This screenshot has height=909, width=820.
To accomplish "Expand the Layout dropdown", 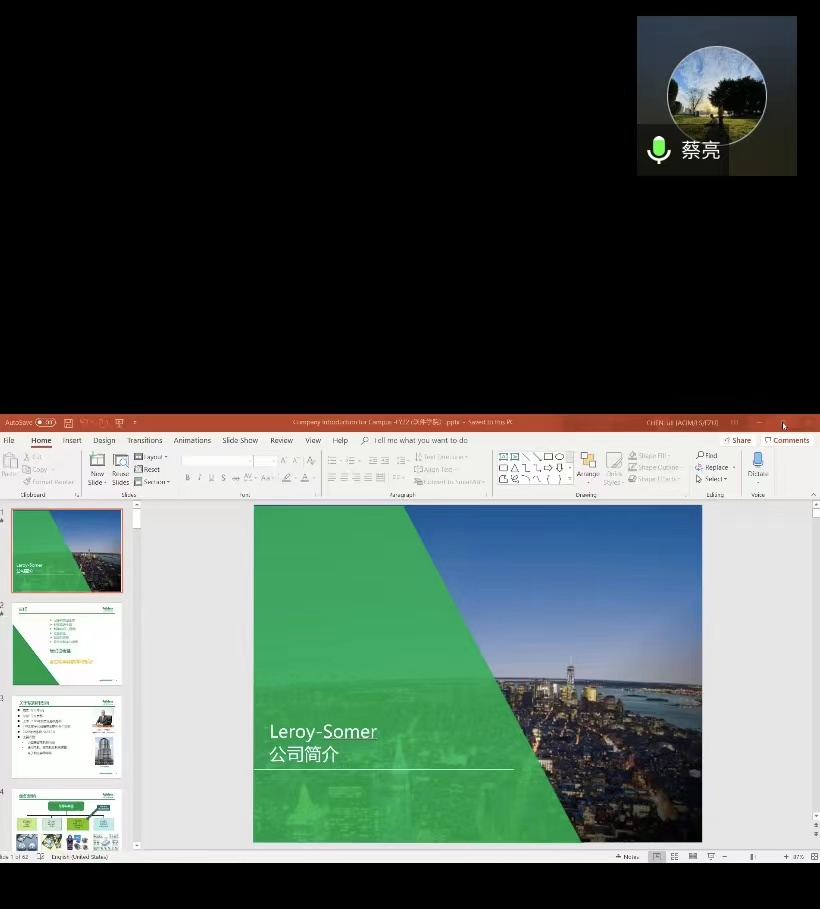I will click(x=150, y=457).
